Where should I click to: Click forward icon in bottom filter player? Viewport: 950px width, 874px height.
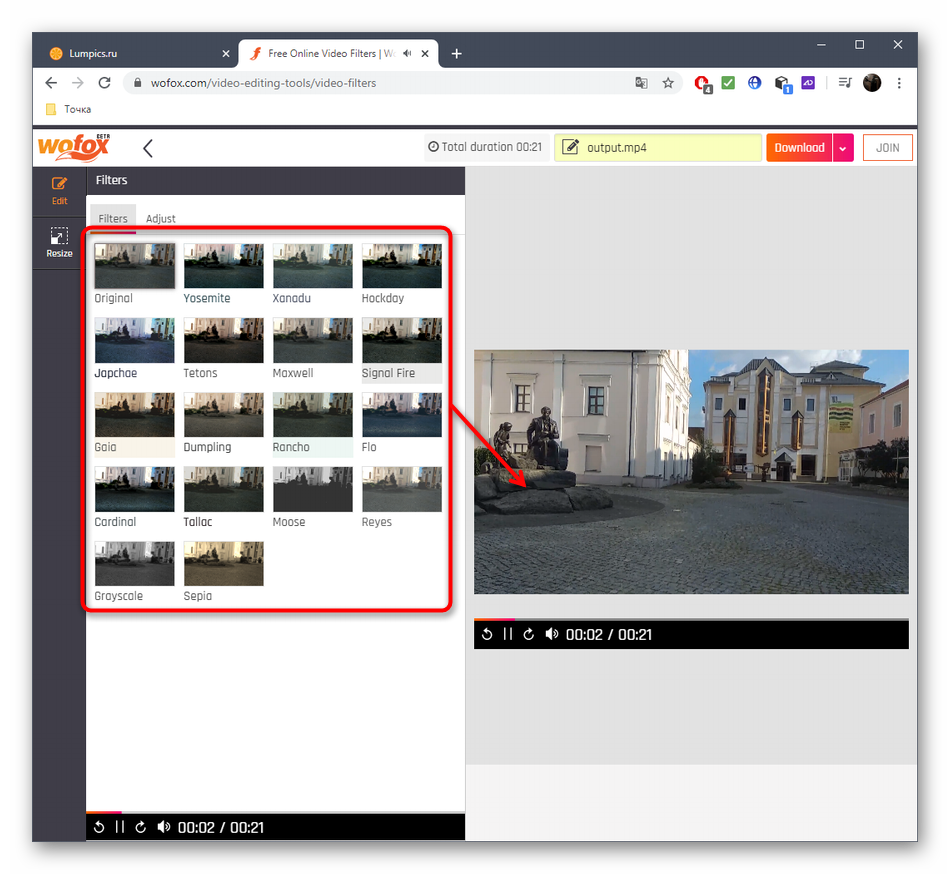141,827
